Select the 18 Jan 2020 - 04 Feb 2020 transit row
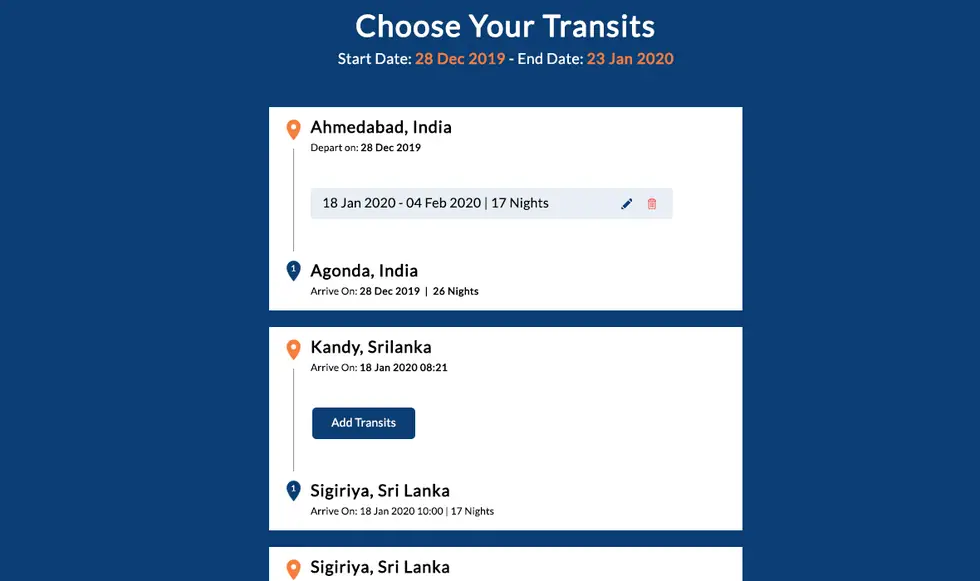This screenshot has width=980, height=581. pyautogui.click(x=491, y=203)
